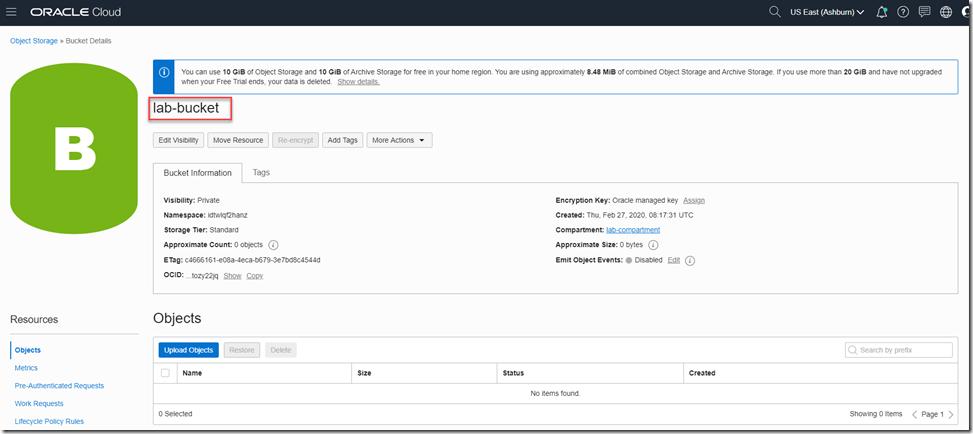
Task: Open the support chat icon
Action: (x=924, y=12)
